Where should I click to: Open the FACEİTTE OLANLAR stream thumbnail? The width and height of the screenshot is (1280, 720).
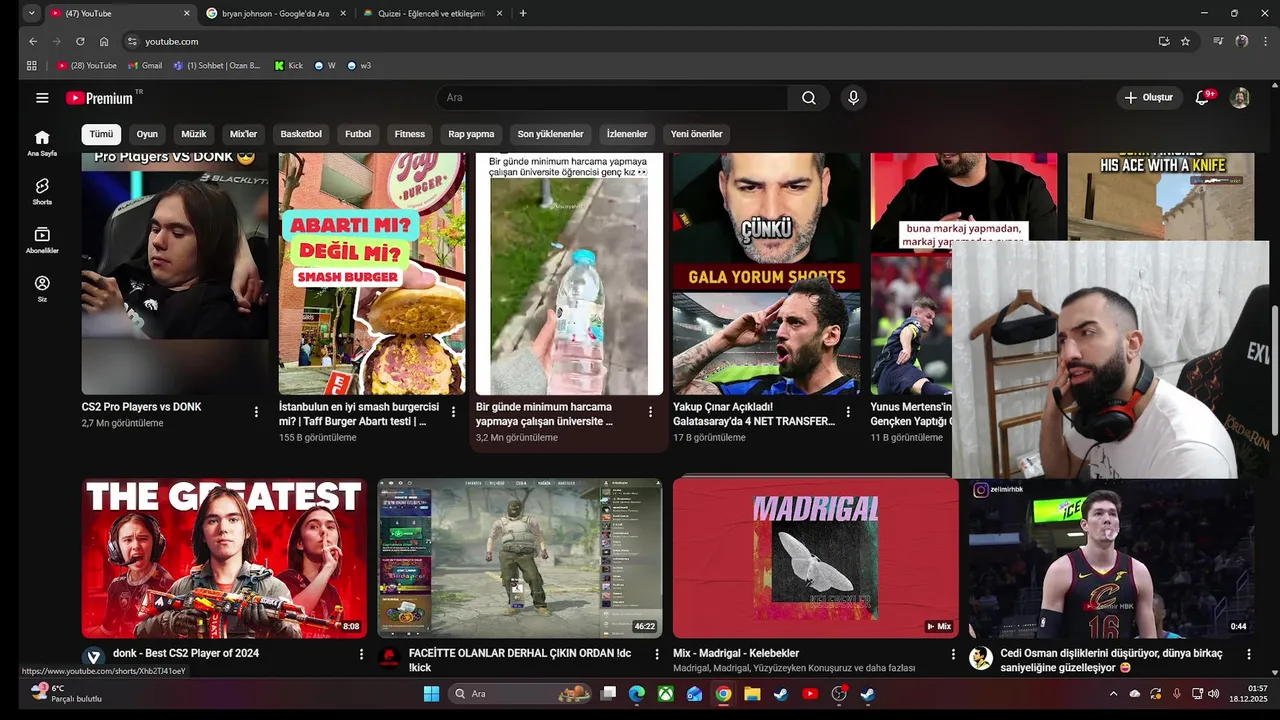coord(520,558)
